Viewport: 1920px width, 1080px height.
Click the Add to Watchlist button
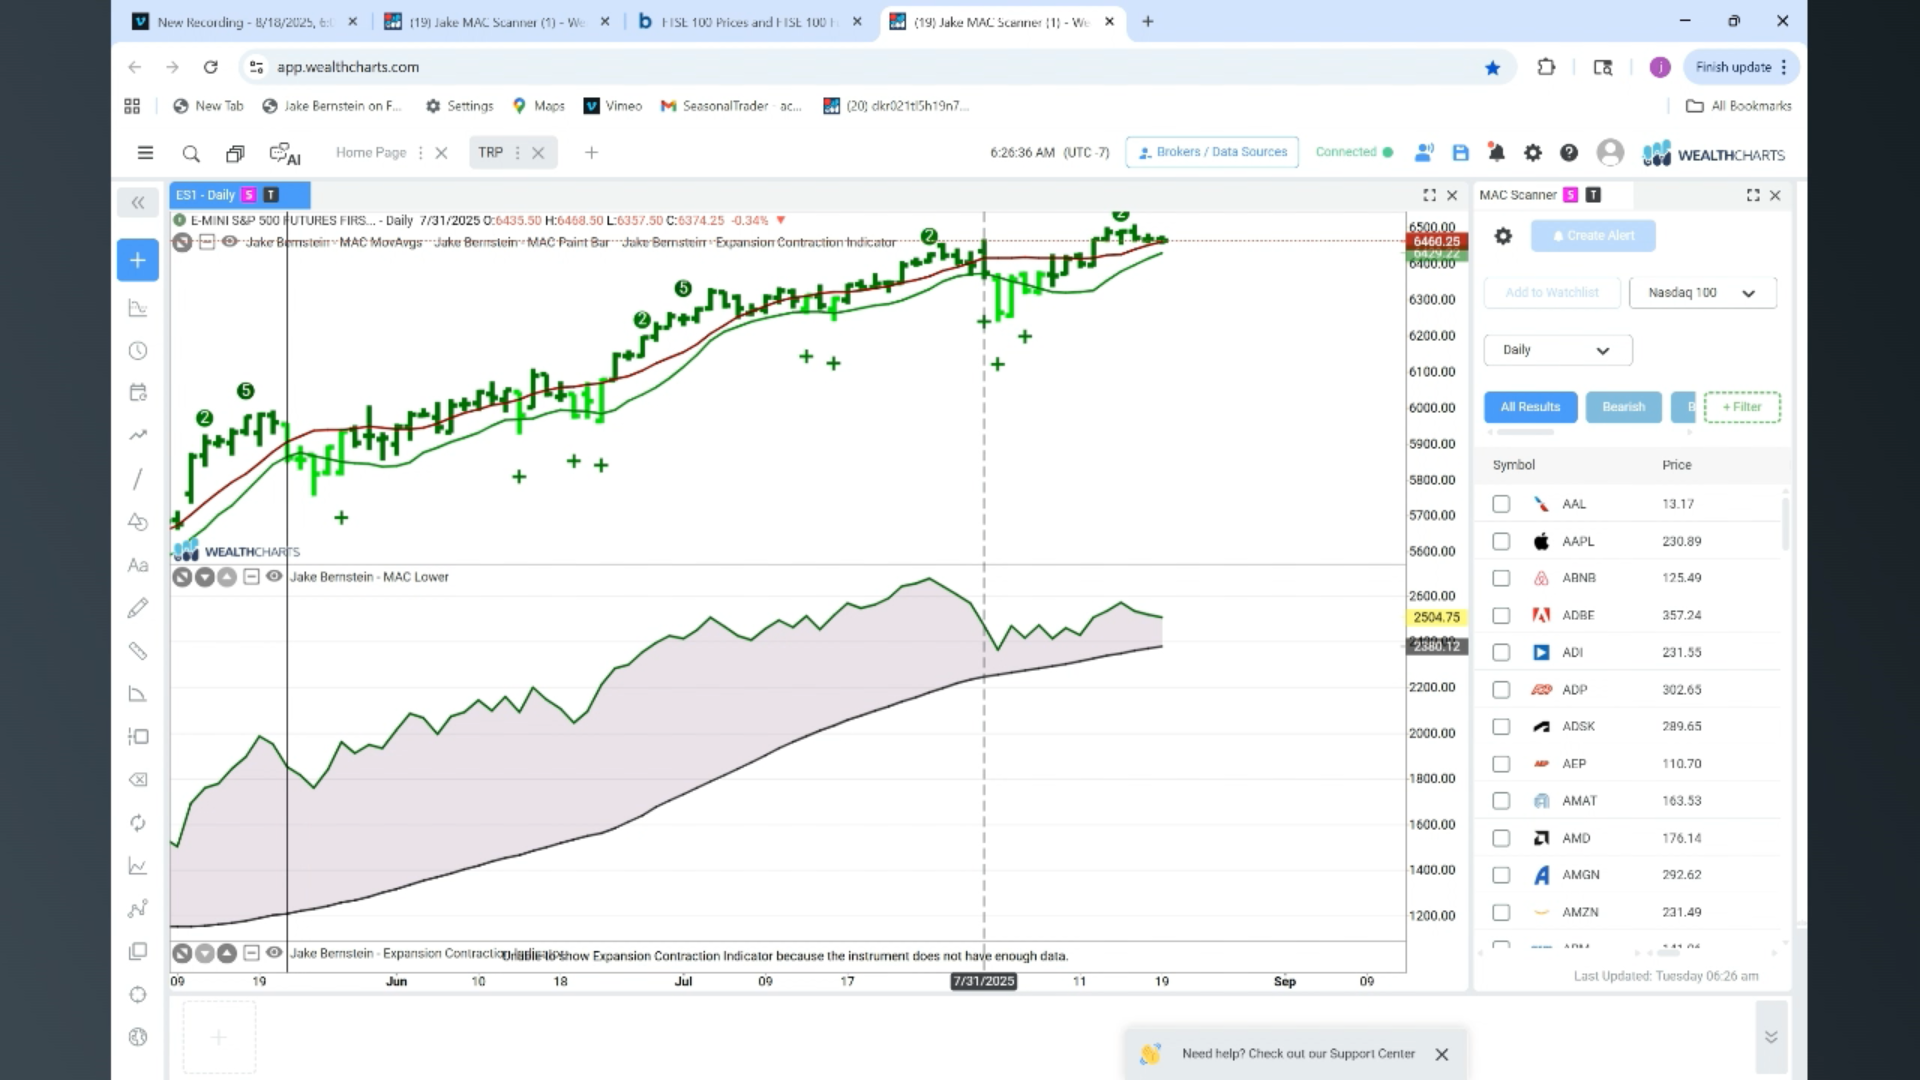[x=1552, y=293]
